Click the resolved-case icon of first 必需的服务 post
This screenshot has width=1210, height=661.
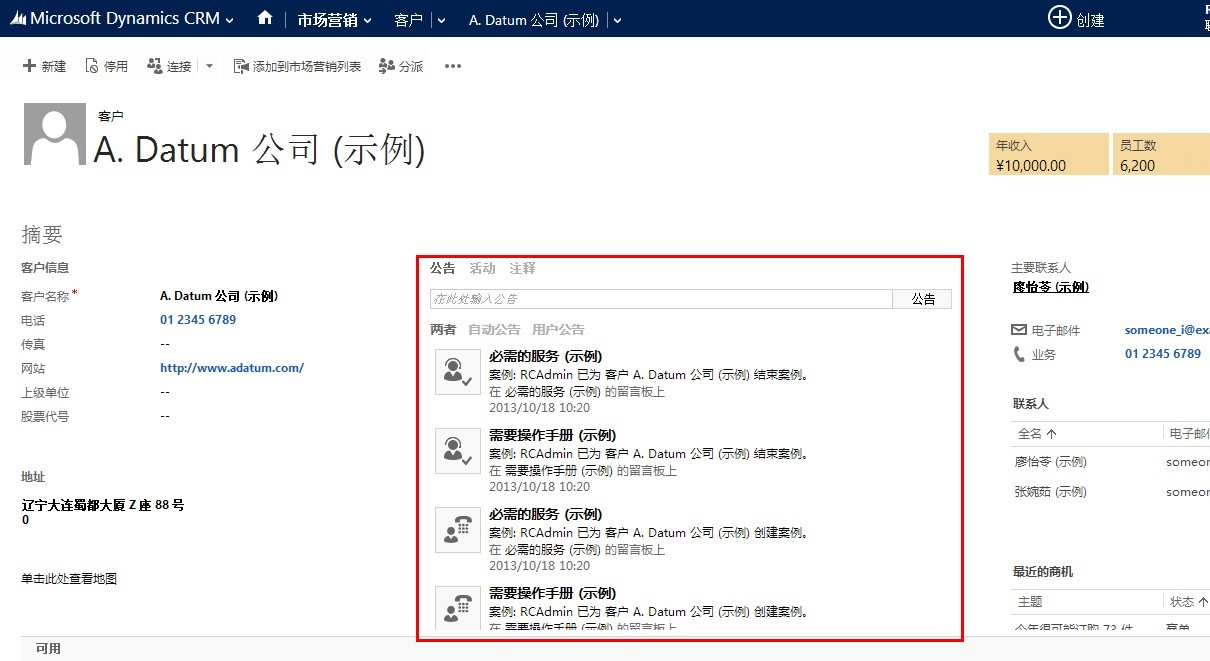(x=458, y=372)
